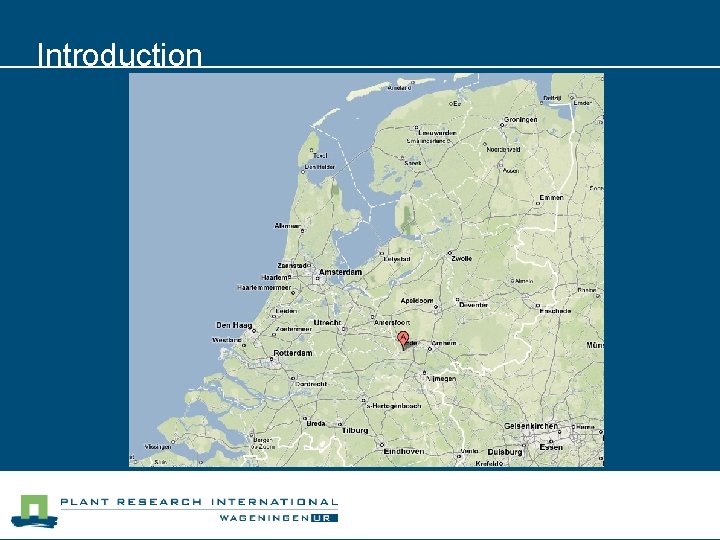720x540 pixels.
Task: Click the red location pin marker
Action: (x=403, y=341)
